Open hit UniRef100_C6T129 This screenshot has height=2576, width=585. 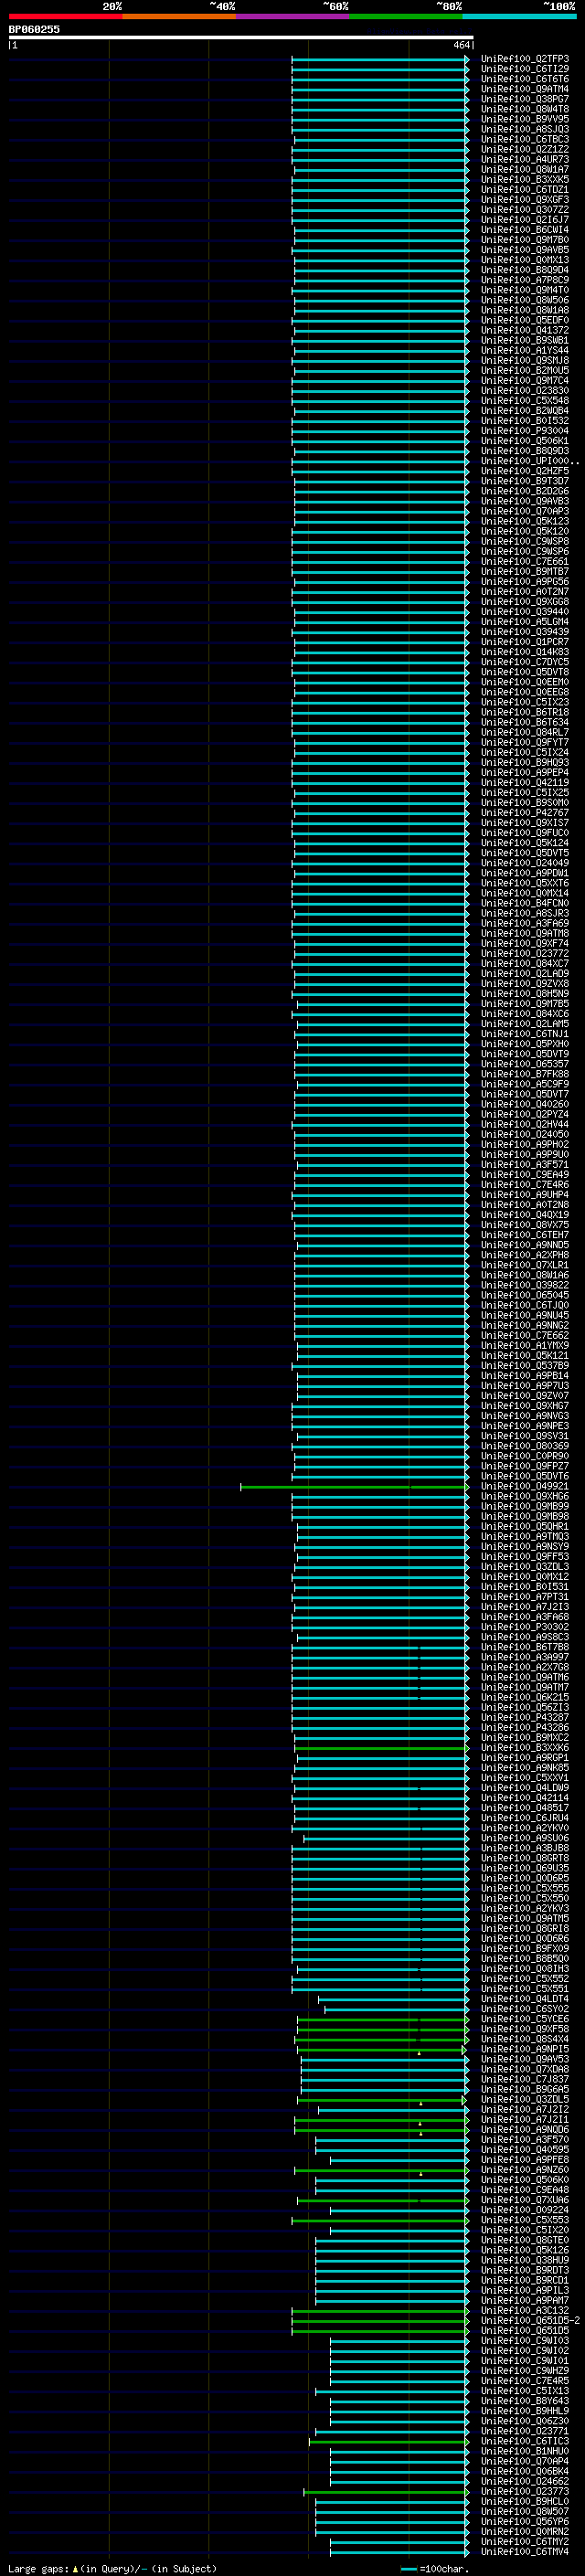click(525, 69)
